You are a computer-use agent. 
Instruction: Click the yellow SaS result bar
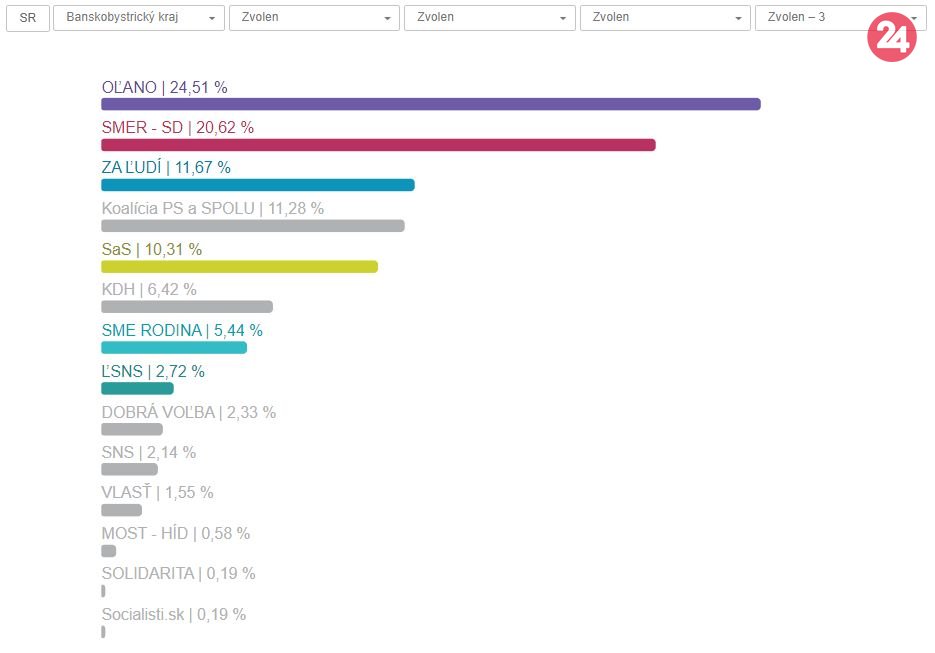click(x=239, y=267)
